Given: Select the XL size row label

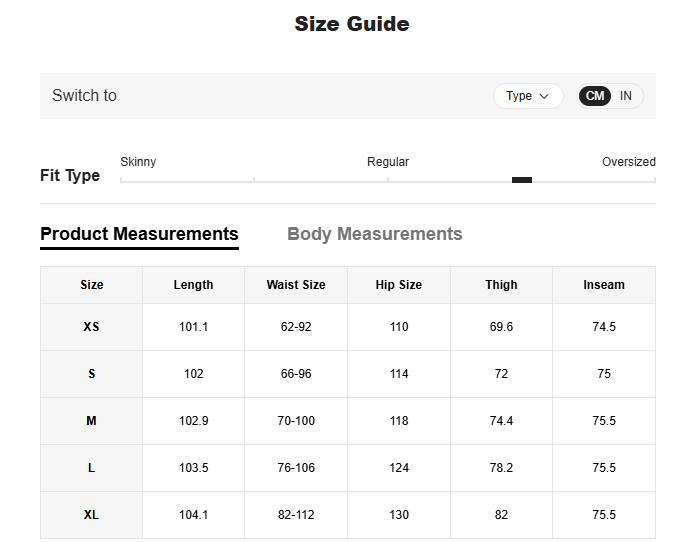Looking at the screenshot, I should (92, 515).
